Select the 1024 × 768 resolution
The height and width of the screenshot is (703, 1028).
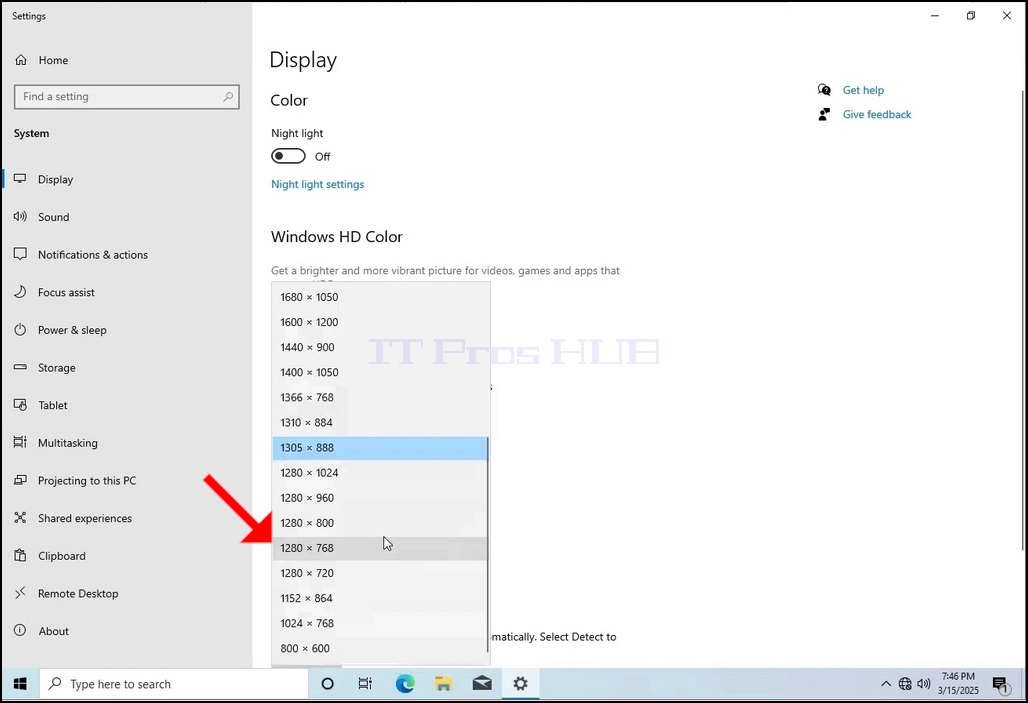point(380,623)
